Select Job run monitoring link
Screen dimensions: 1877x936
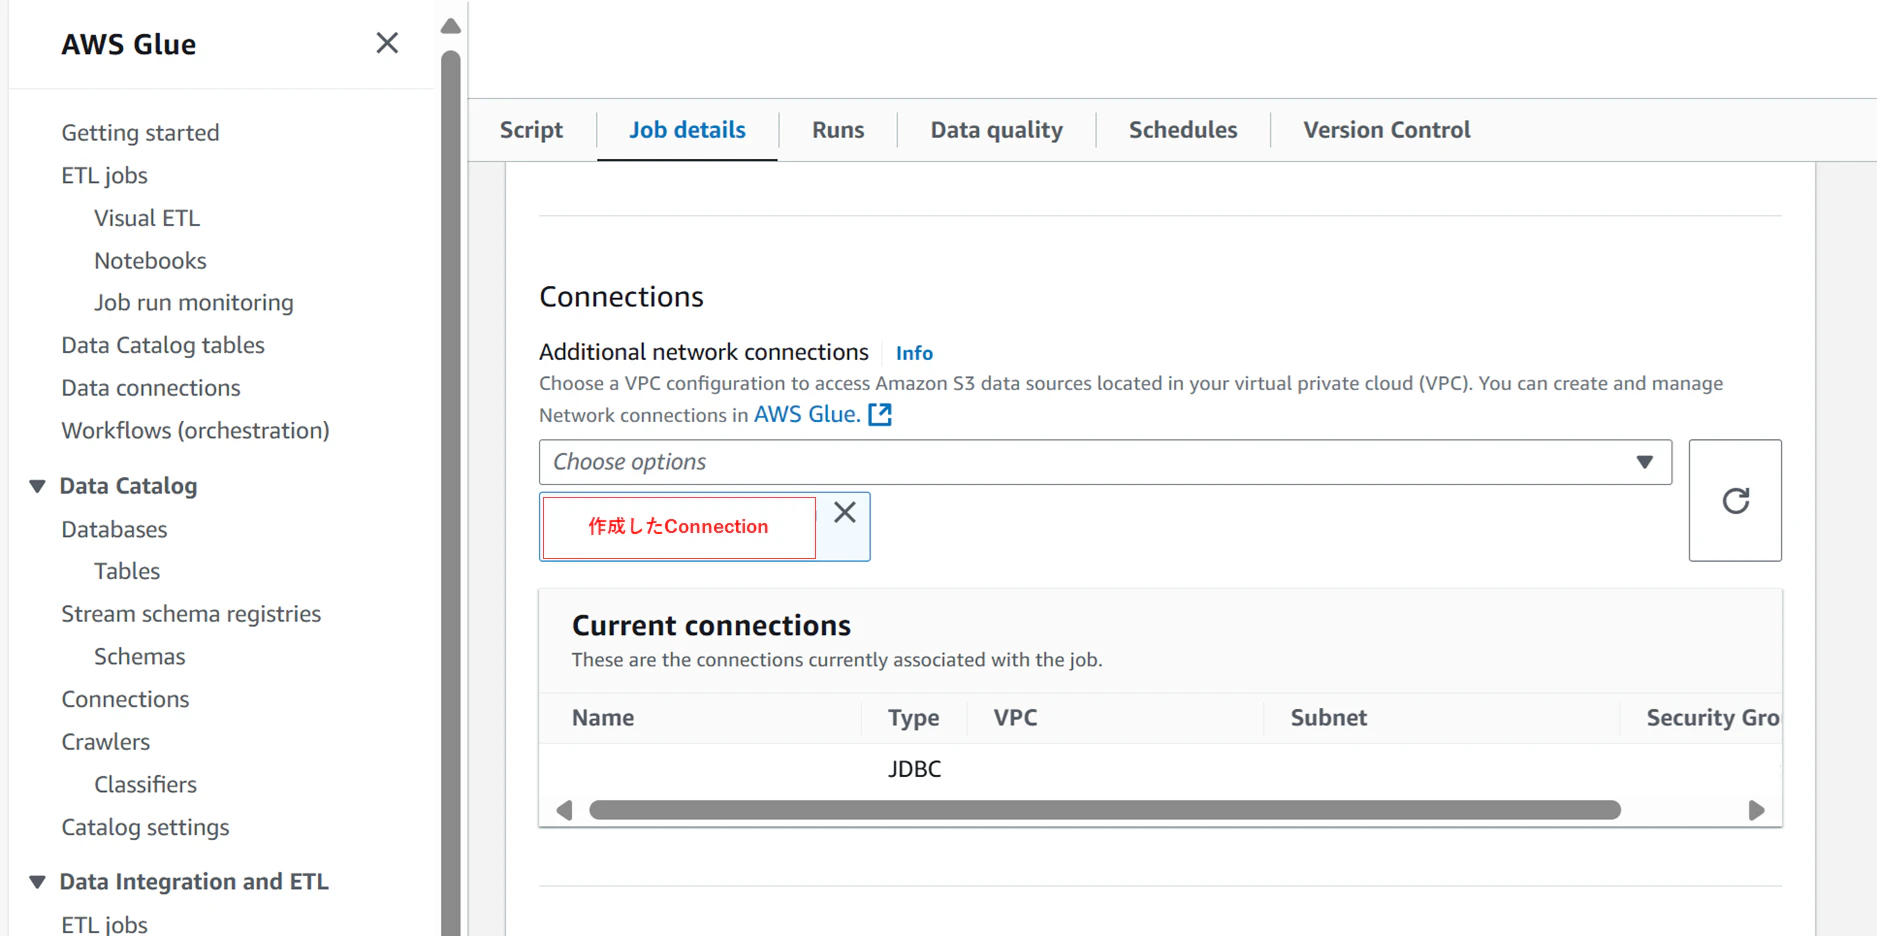coord(194,303)
